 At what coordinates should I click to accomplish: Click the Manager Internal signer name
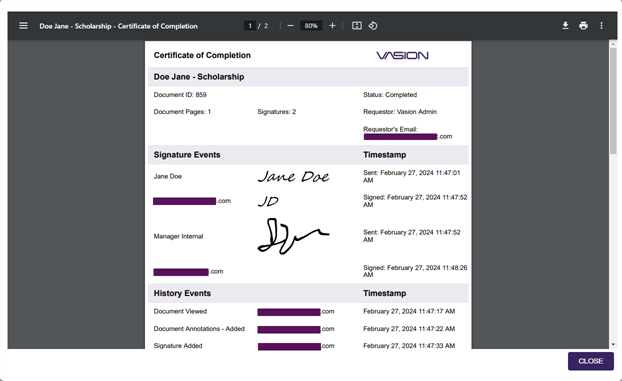[178, 237]
